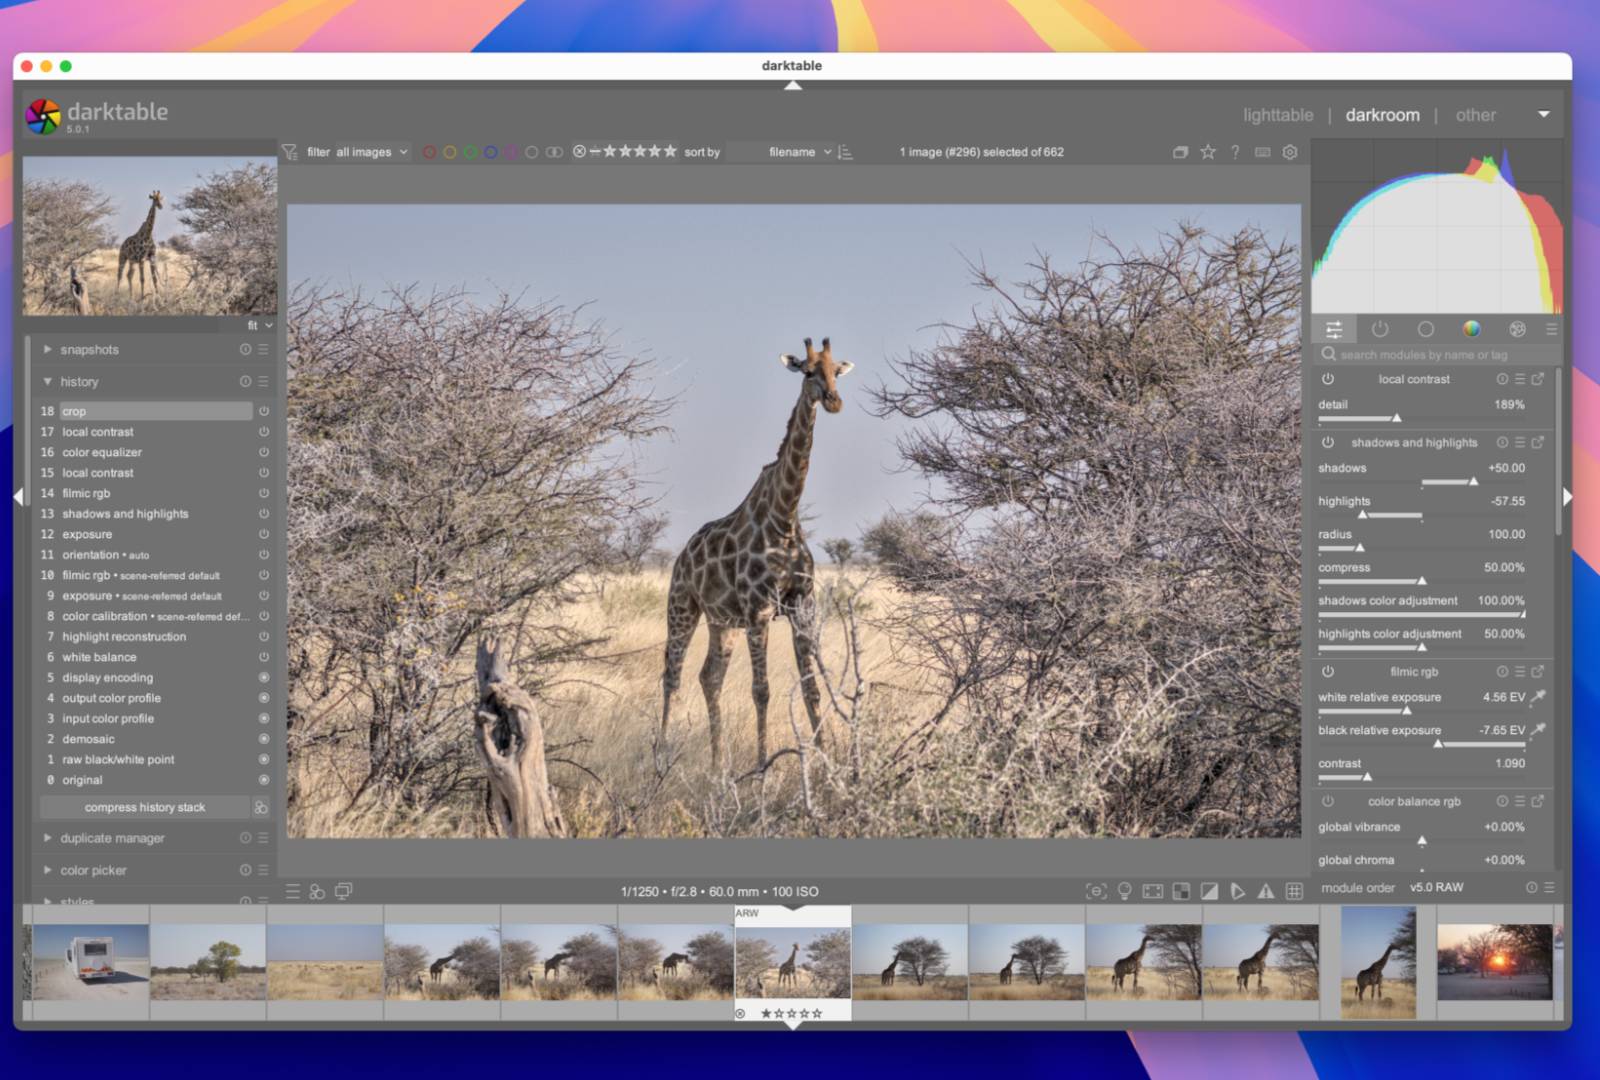Open global preferences gear icon

tap(1290, 152)
